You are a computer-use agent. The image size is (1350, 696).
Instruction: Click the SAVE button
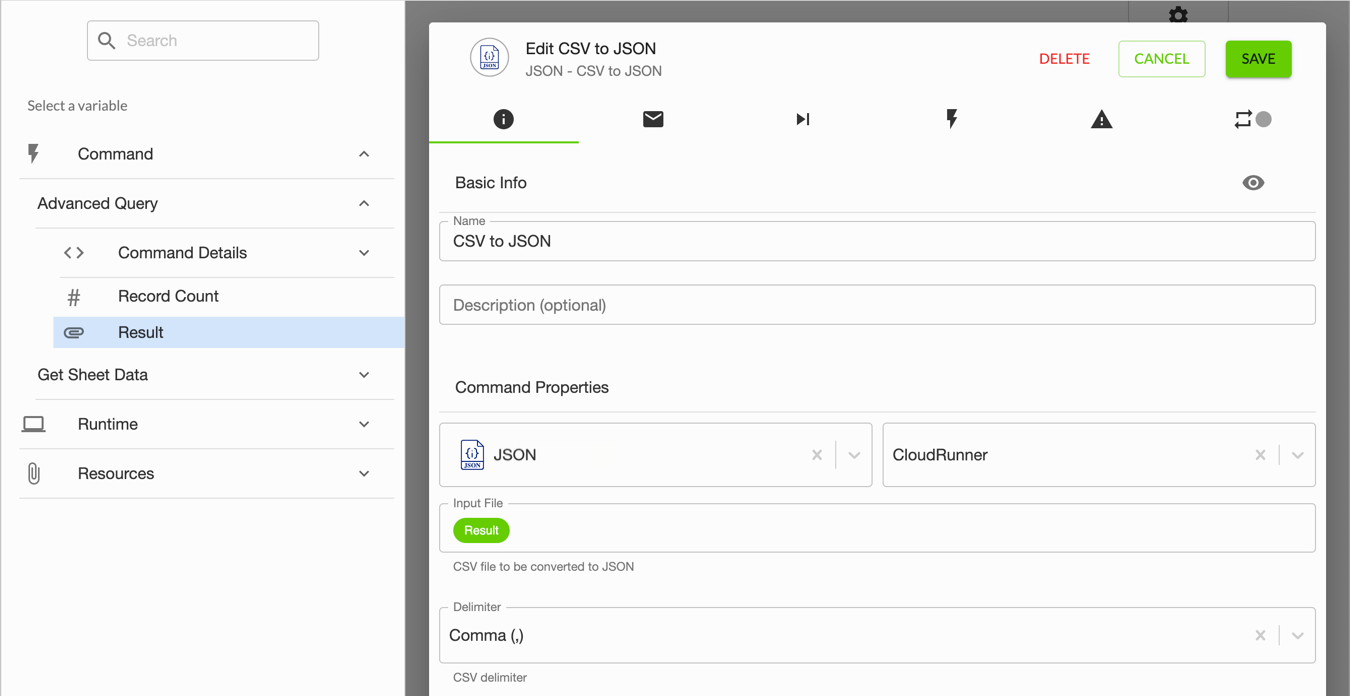point(1258,59)
